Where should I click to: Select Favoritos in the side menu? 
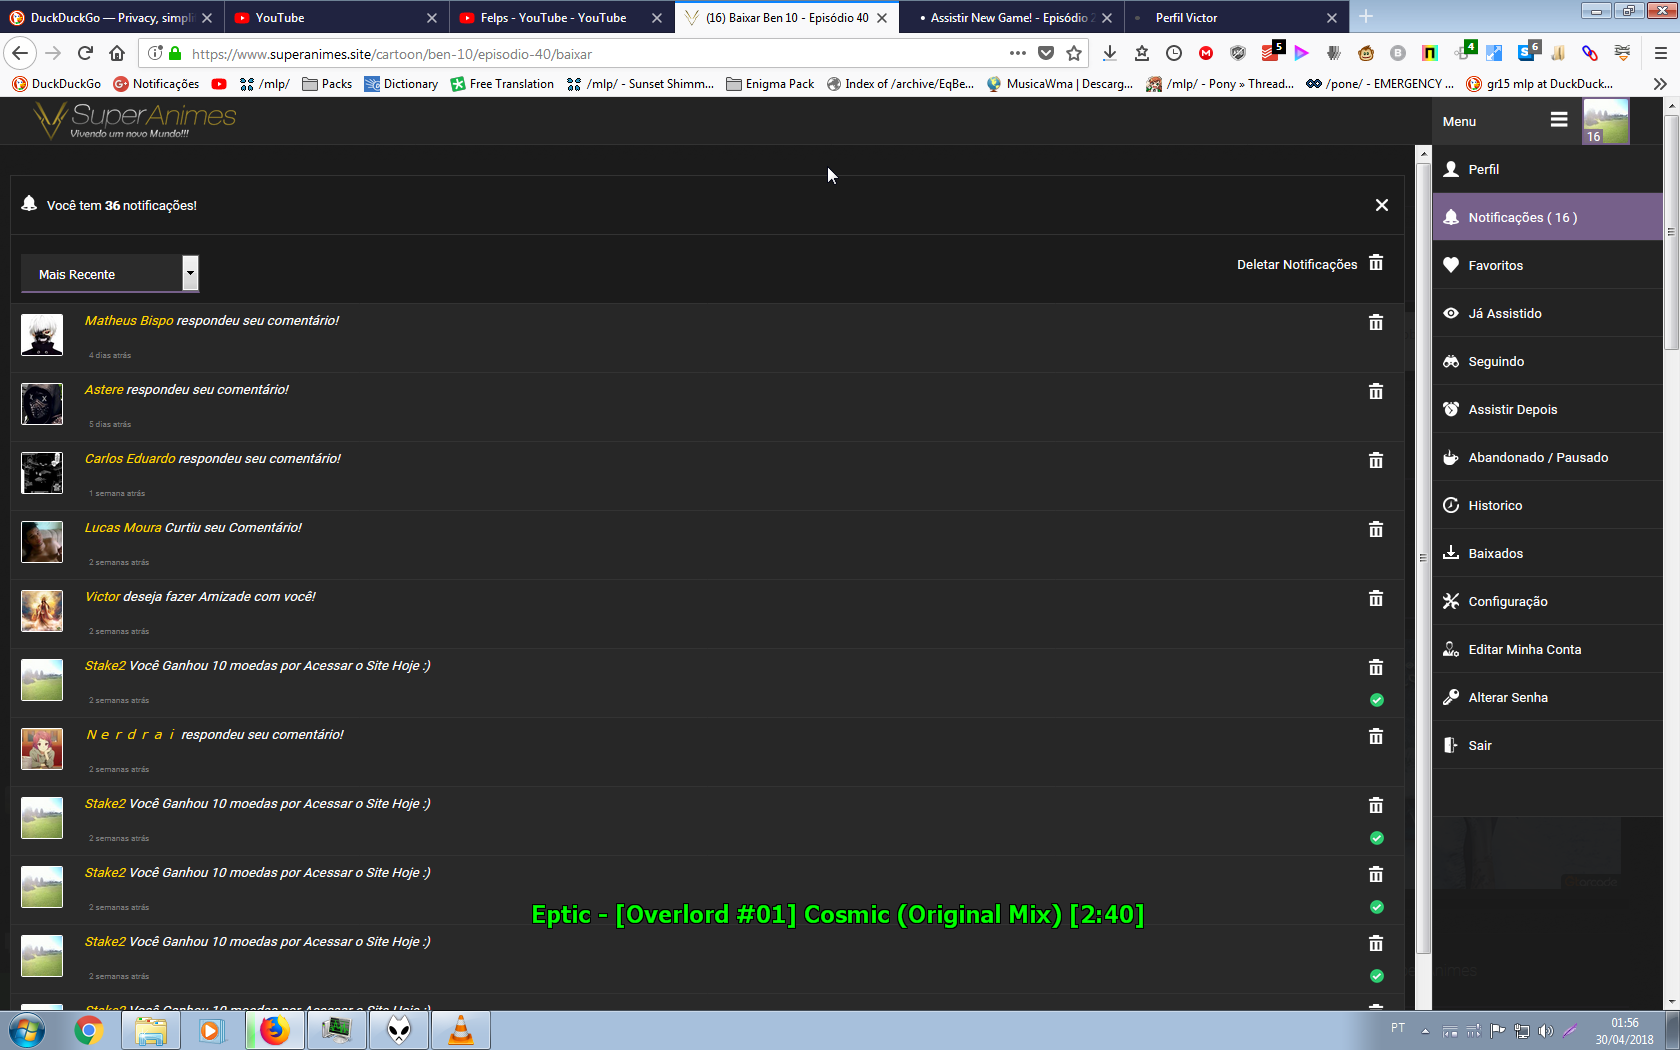pos(1495,265)
